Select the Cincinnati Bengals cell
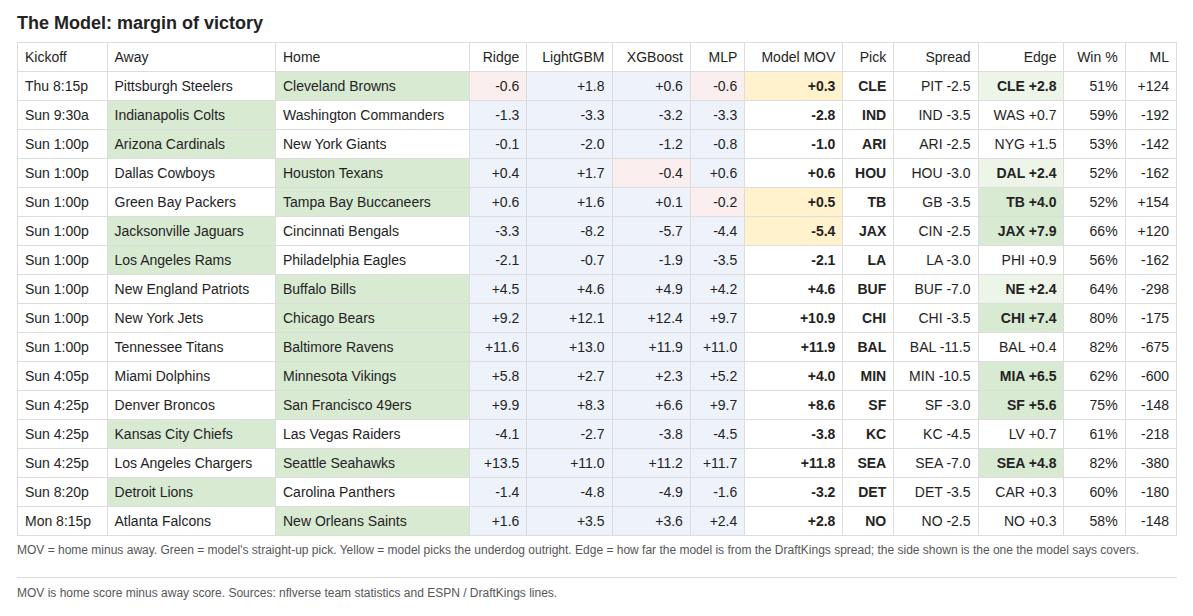This screenshot has height=616, width=1193. click(372, 231)
